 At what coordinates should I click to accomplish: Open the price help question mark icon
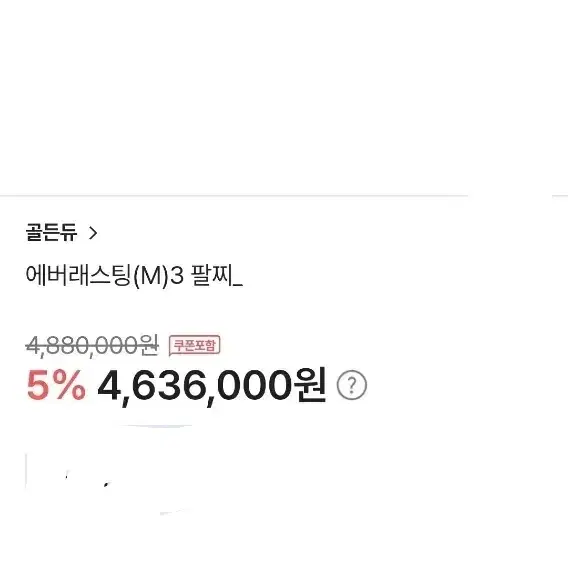(352, 385)
